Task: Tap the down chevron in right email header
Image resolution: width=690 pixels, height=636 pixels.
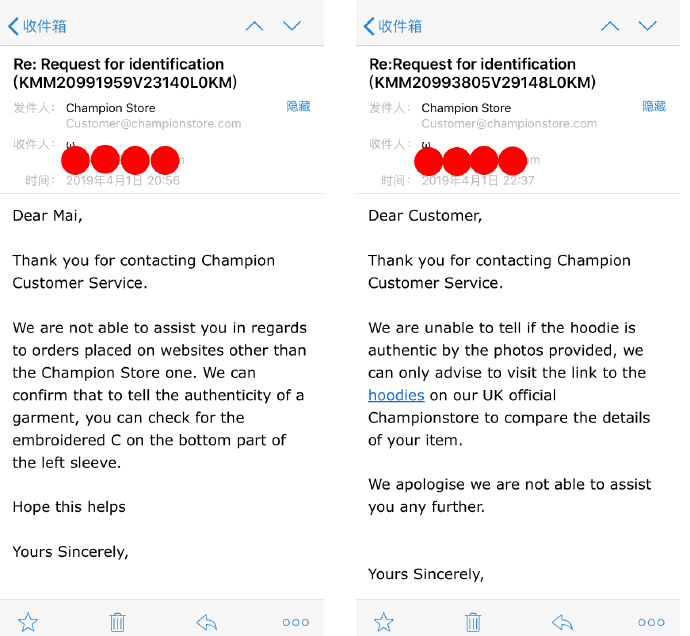Action: point(648,26)
